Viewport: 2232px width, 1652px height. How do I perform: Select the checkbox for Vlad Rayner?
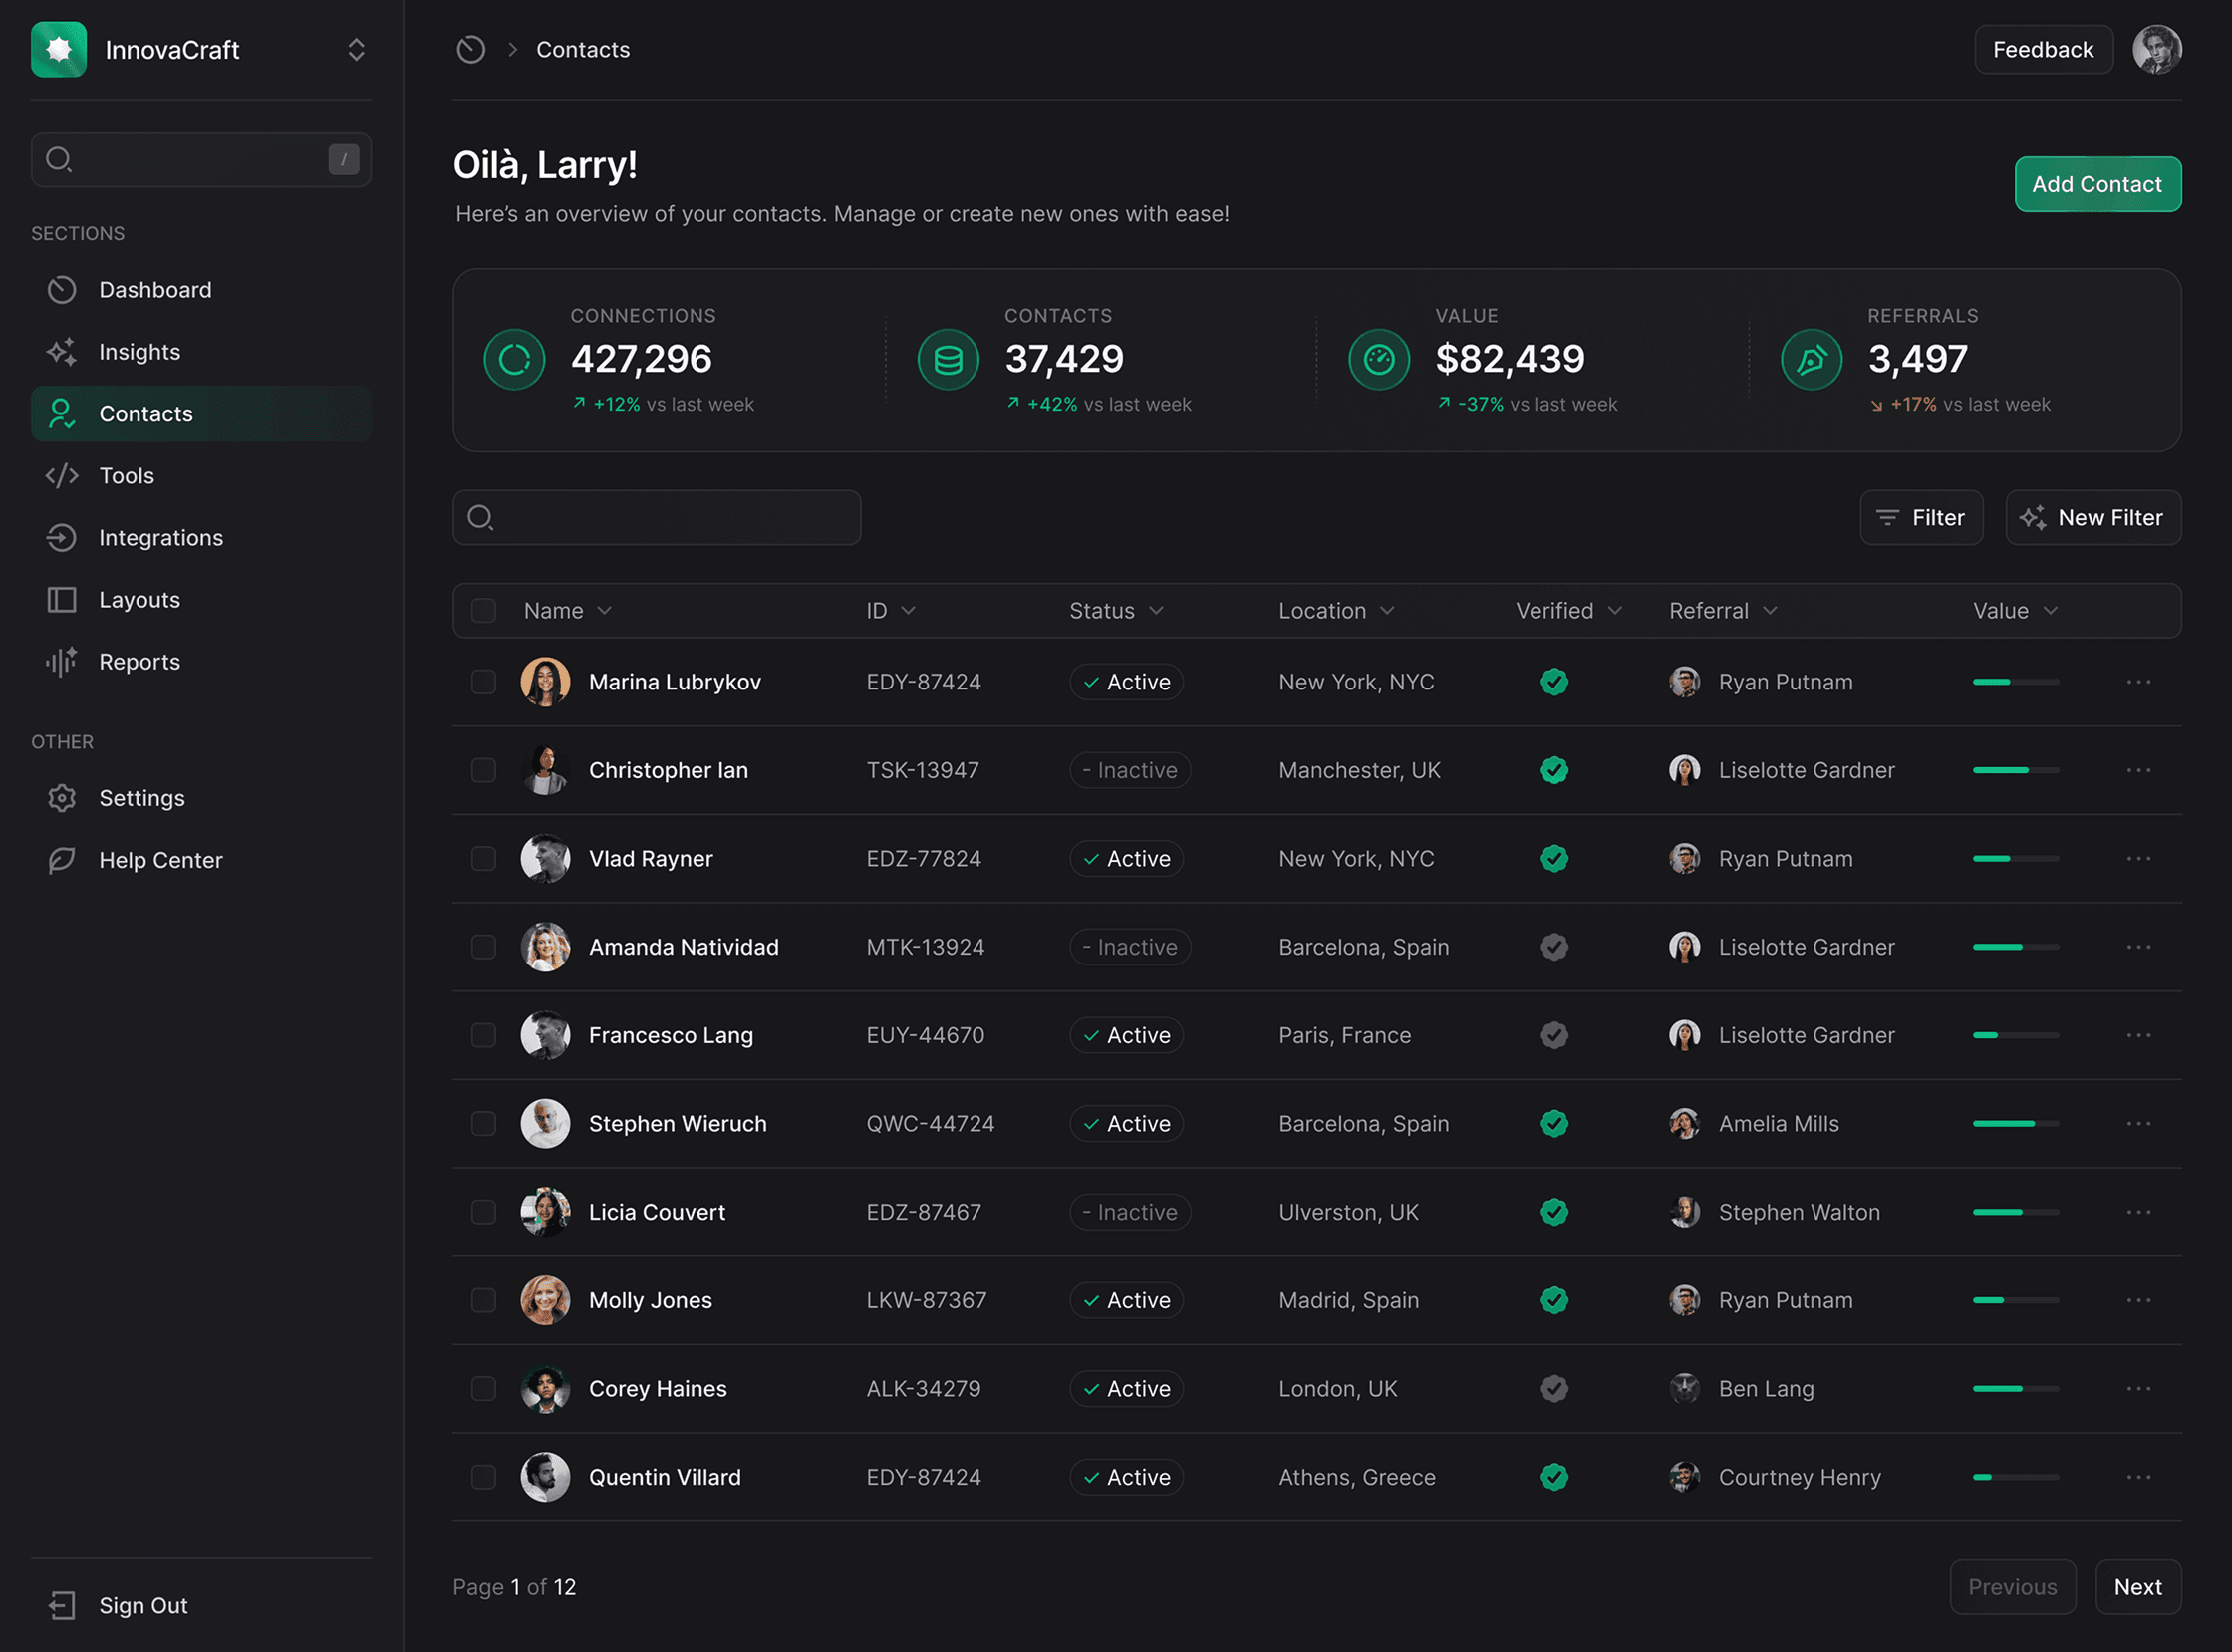(x=484, y=859)
